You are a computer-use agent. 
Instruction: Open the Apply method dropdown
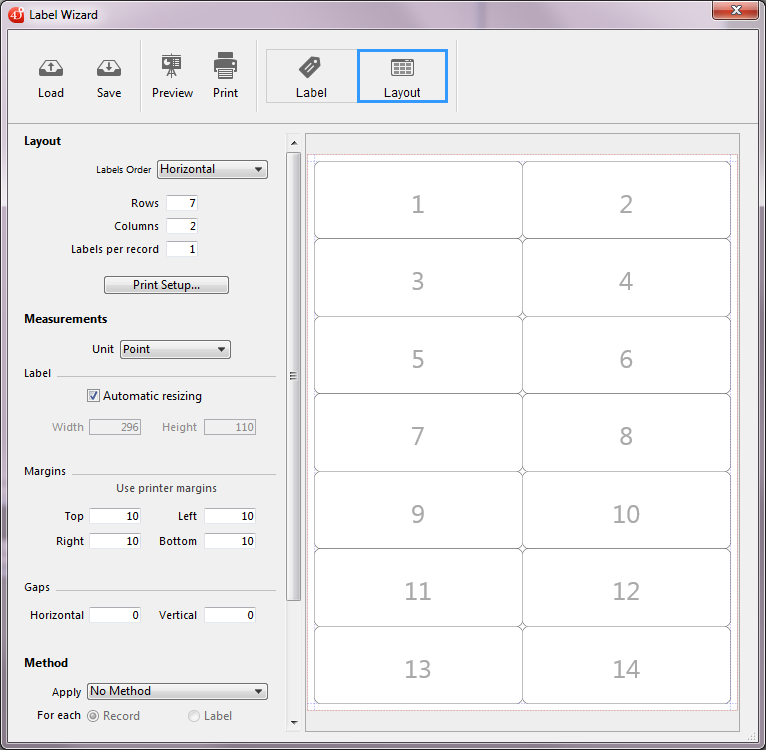point(177,691)
